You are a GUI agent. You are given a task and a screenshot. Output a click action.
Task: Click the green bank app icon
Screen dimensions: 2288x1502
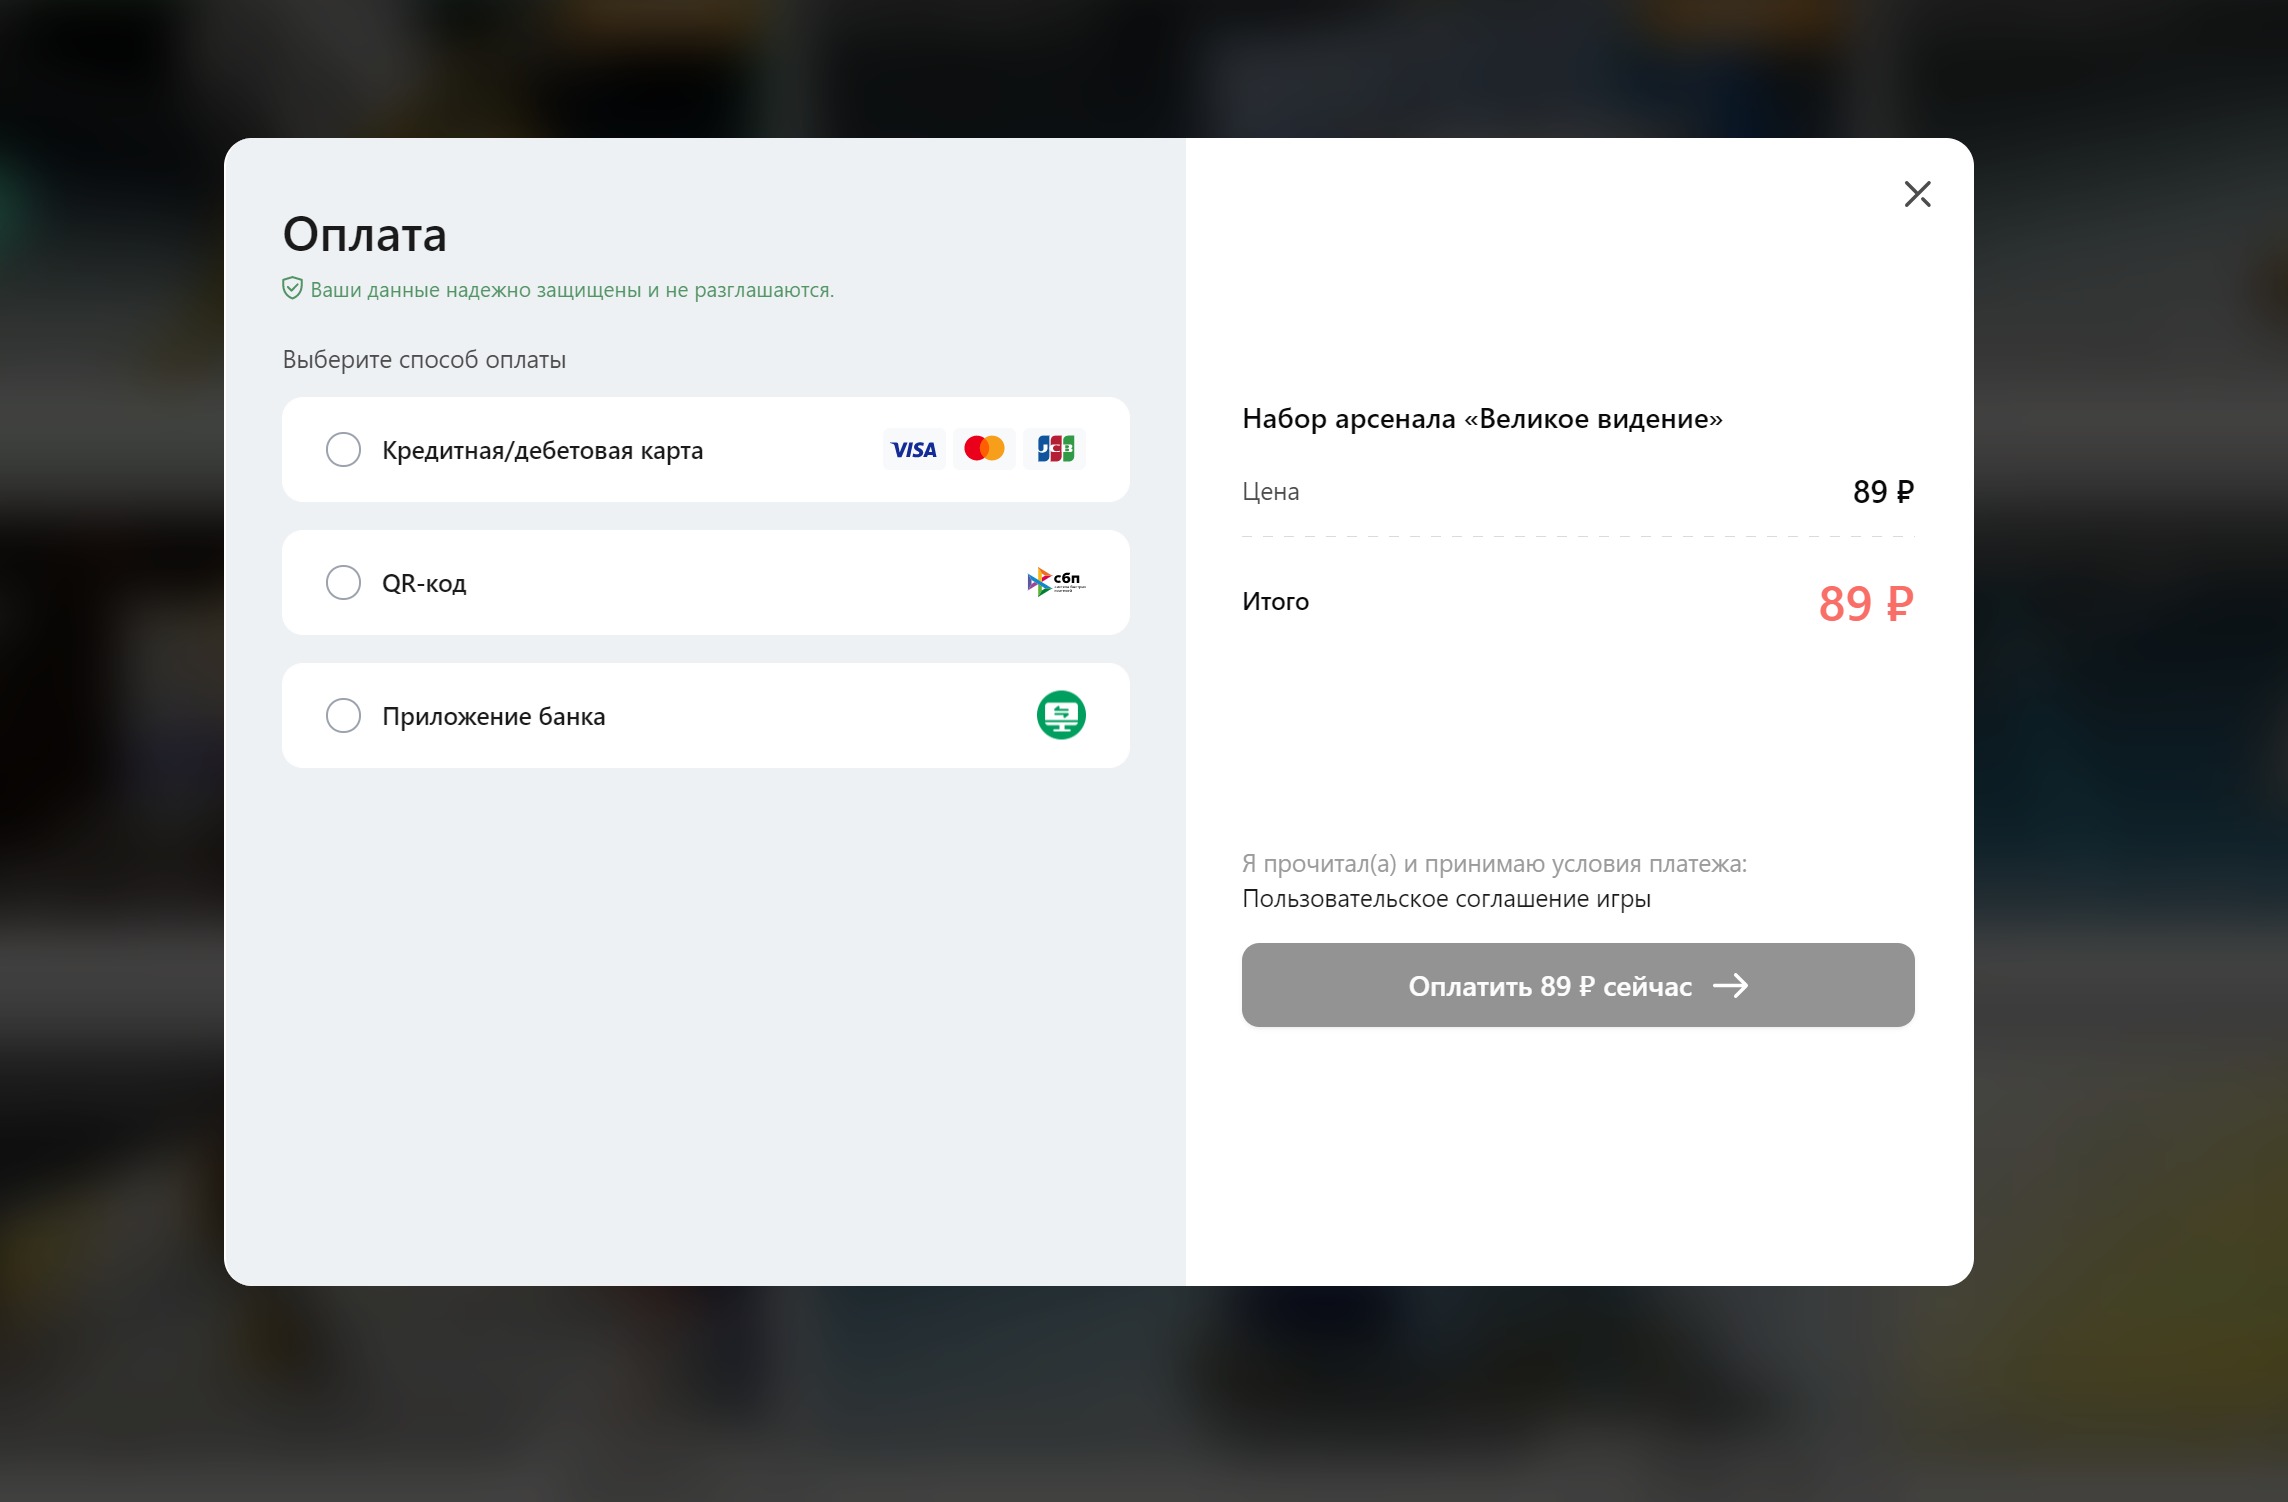(1061, 716)
